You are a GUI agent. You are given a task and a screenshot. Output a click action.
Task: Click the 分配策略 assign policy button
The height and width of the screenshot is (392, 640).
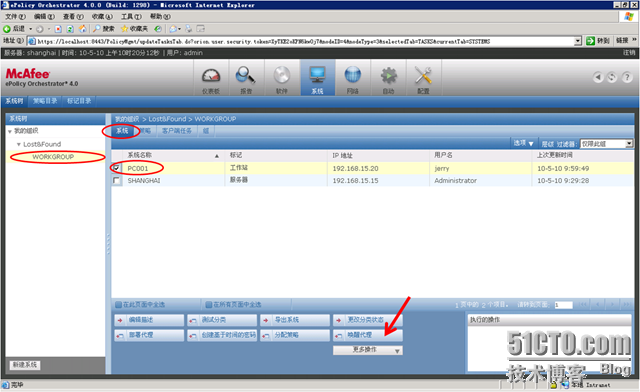click(x=295, y=335)
